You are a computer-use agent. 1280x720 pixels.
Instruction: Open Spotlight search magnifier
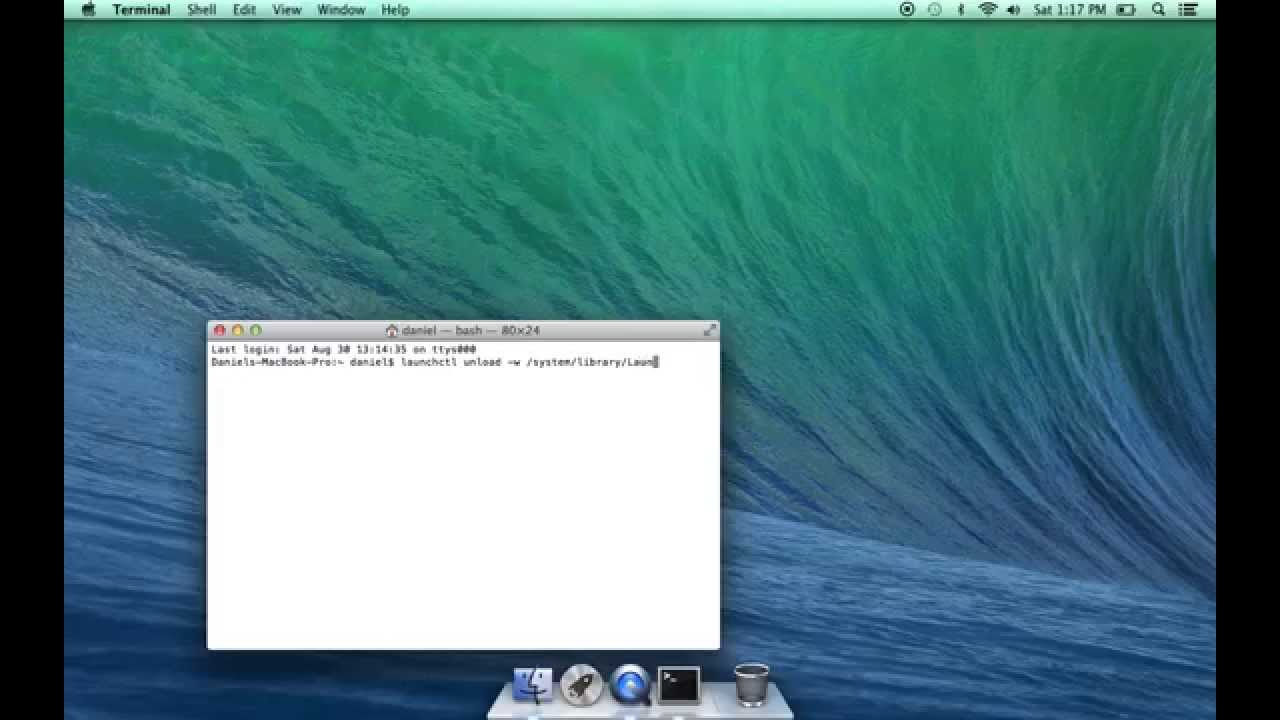click(x=1159, y=10)
